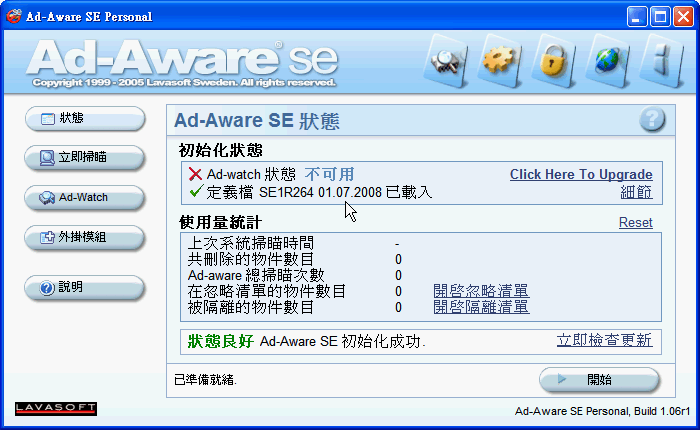Click the 開始 start button
The width and height of the screenshot is (700, 430).
[599, 380]
